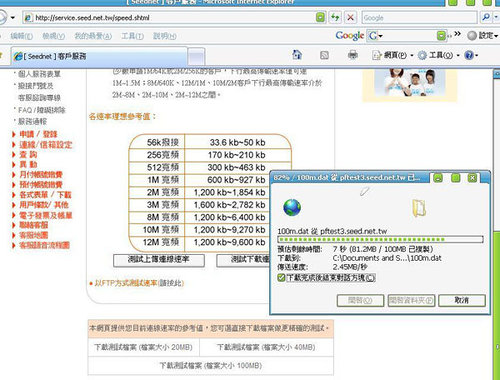Open the 電子發票及帳單 sidebar link
This screenshot has height=380, width=500.
tap(46, 215)
